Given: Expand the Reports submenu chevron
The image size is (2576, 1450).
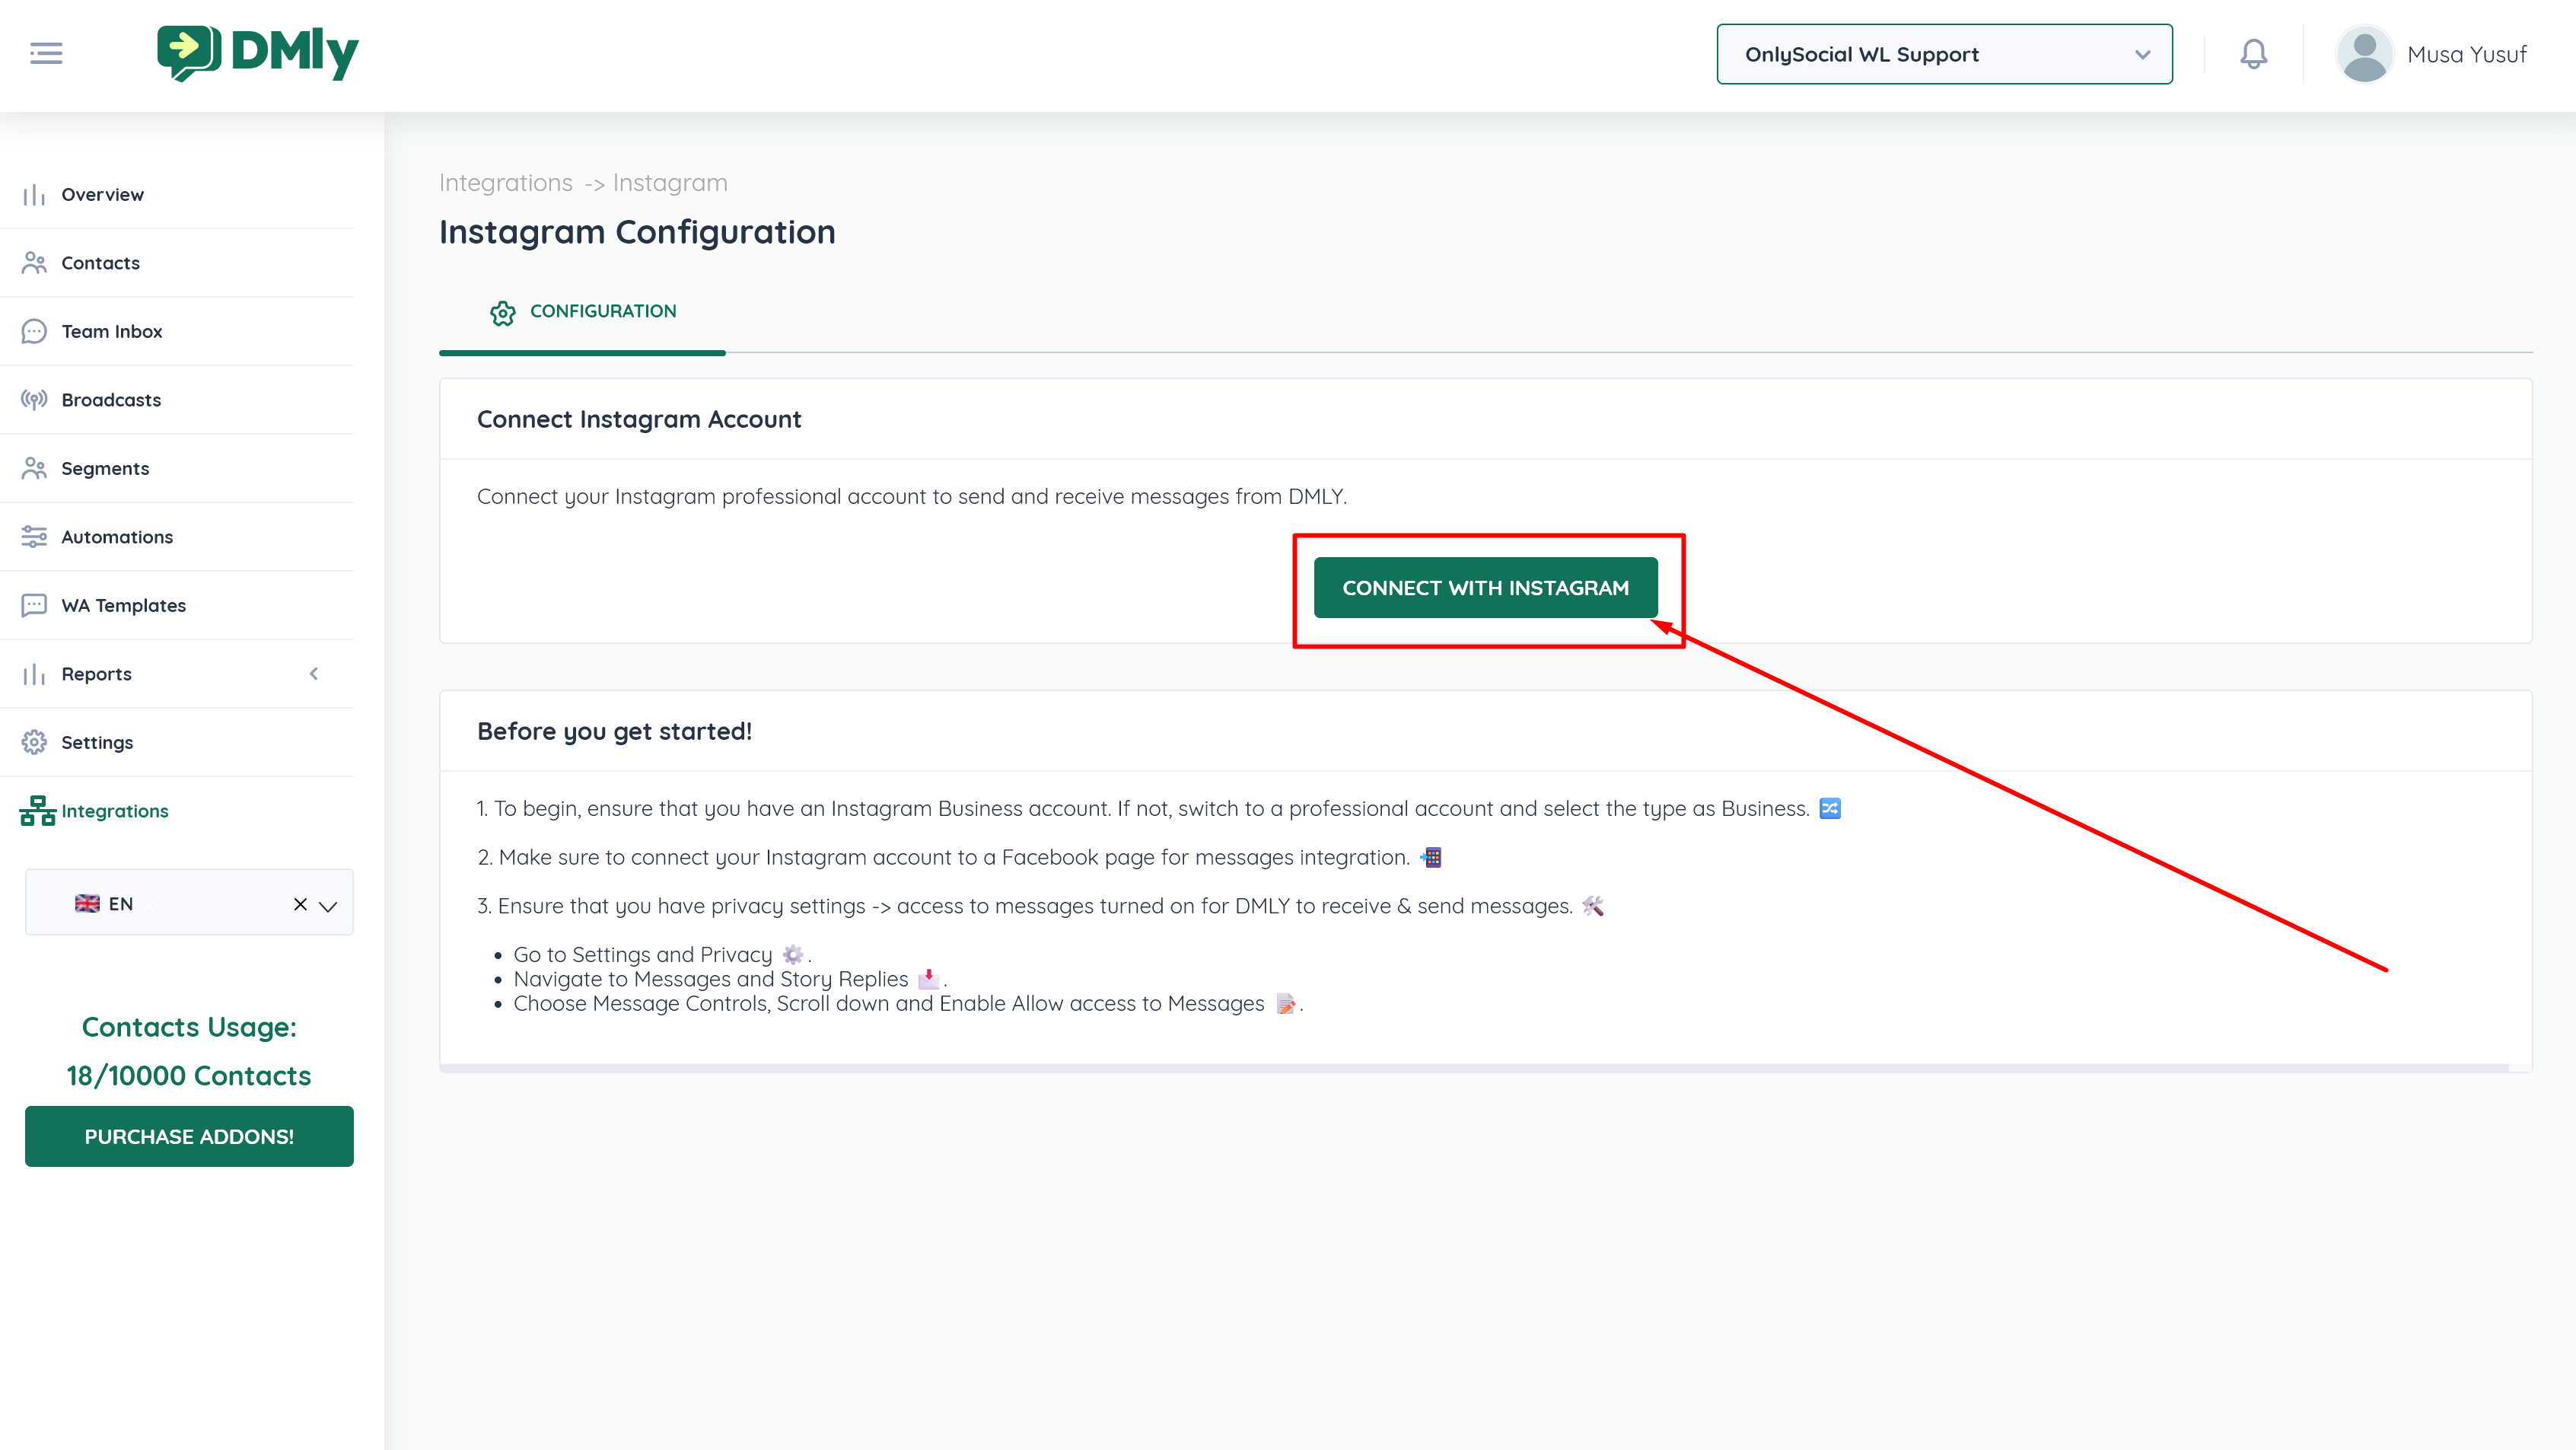Looking at the screenshot, I should pos(314,674).
